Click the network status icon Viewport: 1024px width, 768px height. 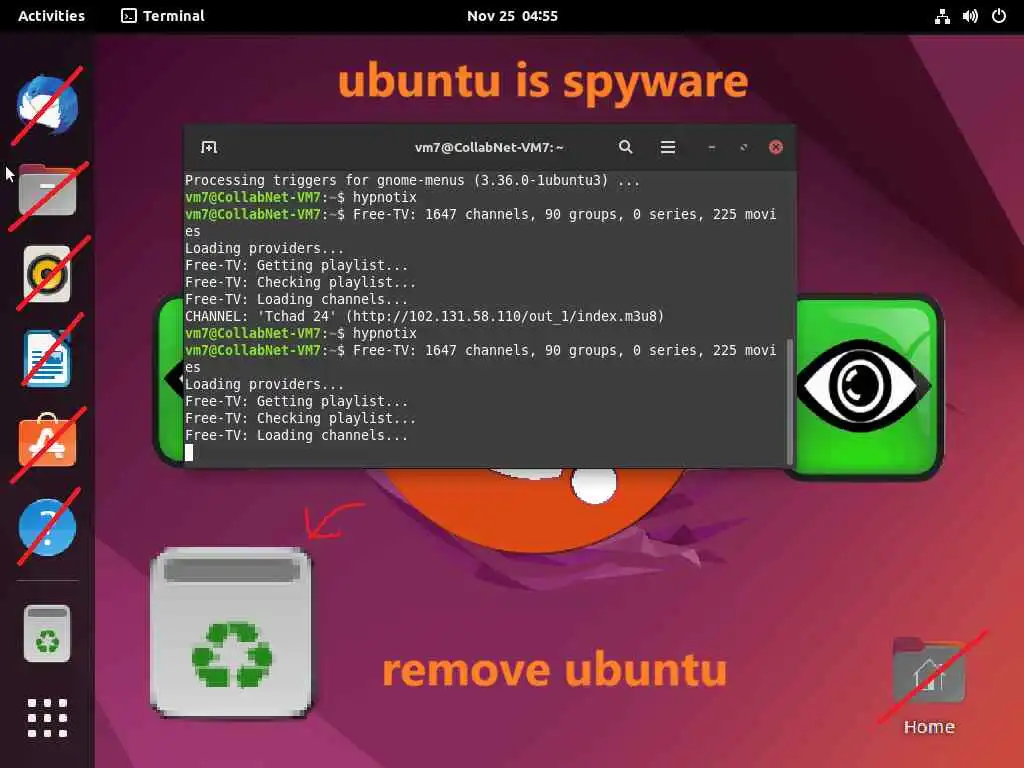click(942, 16)
